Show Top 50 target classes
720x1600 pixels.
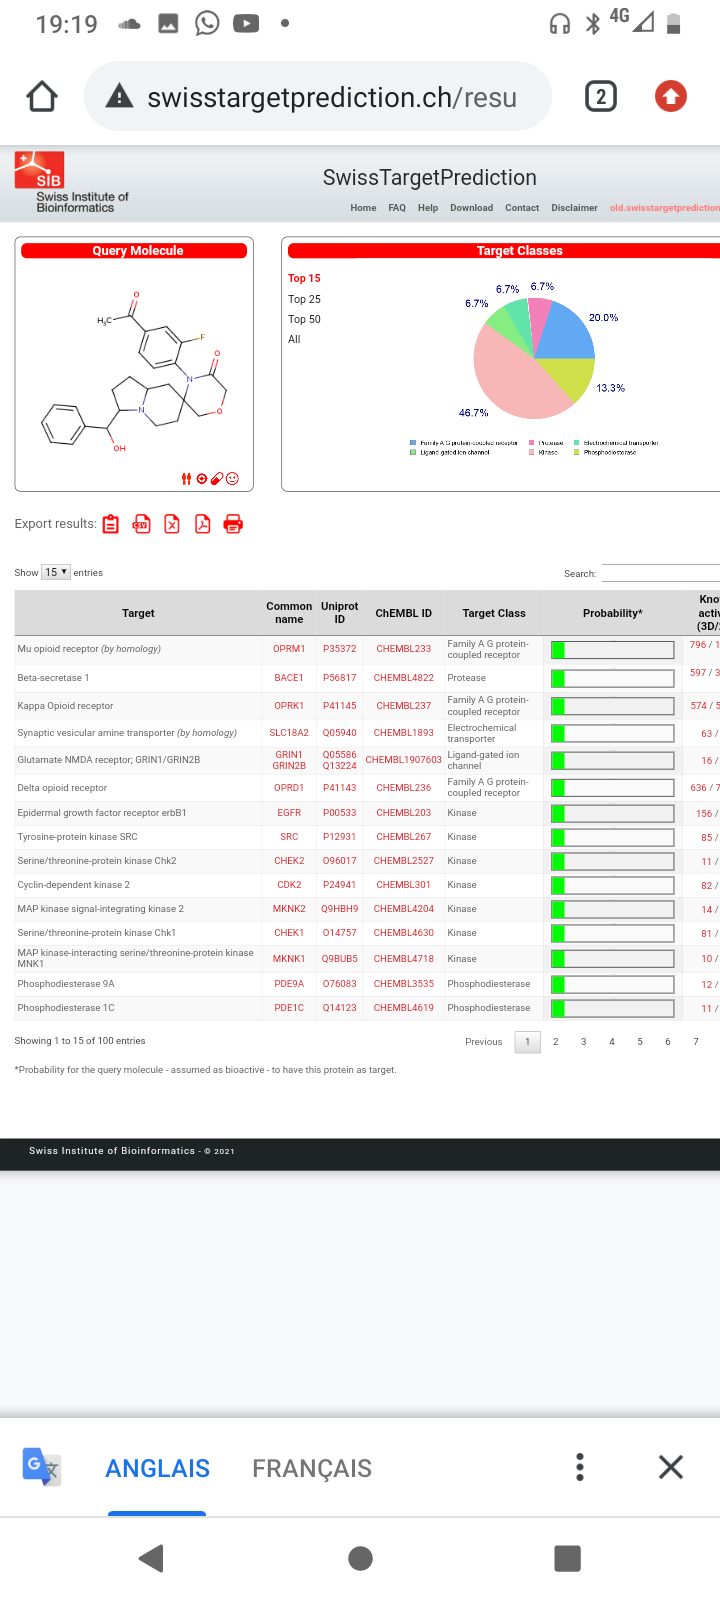coord(304,319)
